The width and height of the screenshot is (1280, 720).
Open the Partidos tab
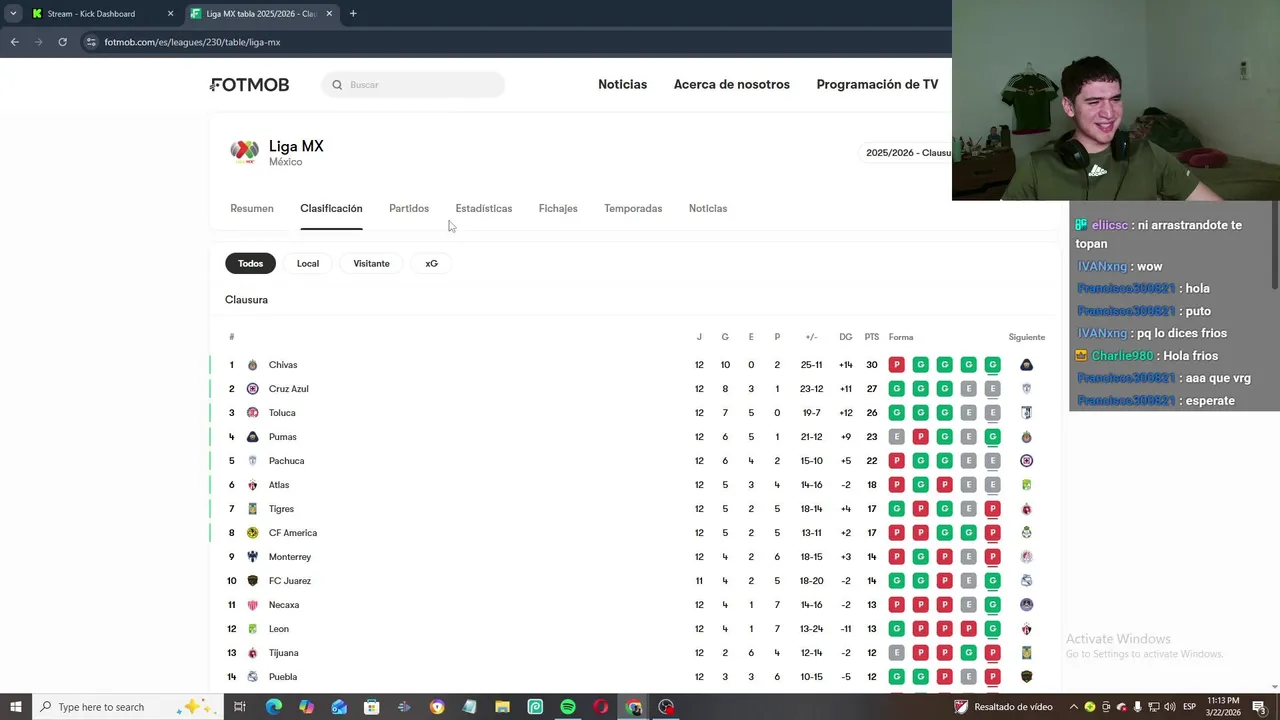[x=409, y=208]
